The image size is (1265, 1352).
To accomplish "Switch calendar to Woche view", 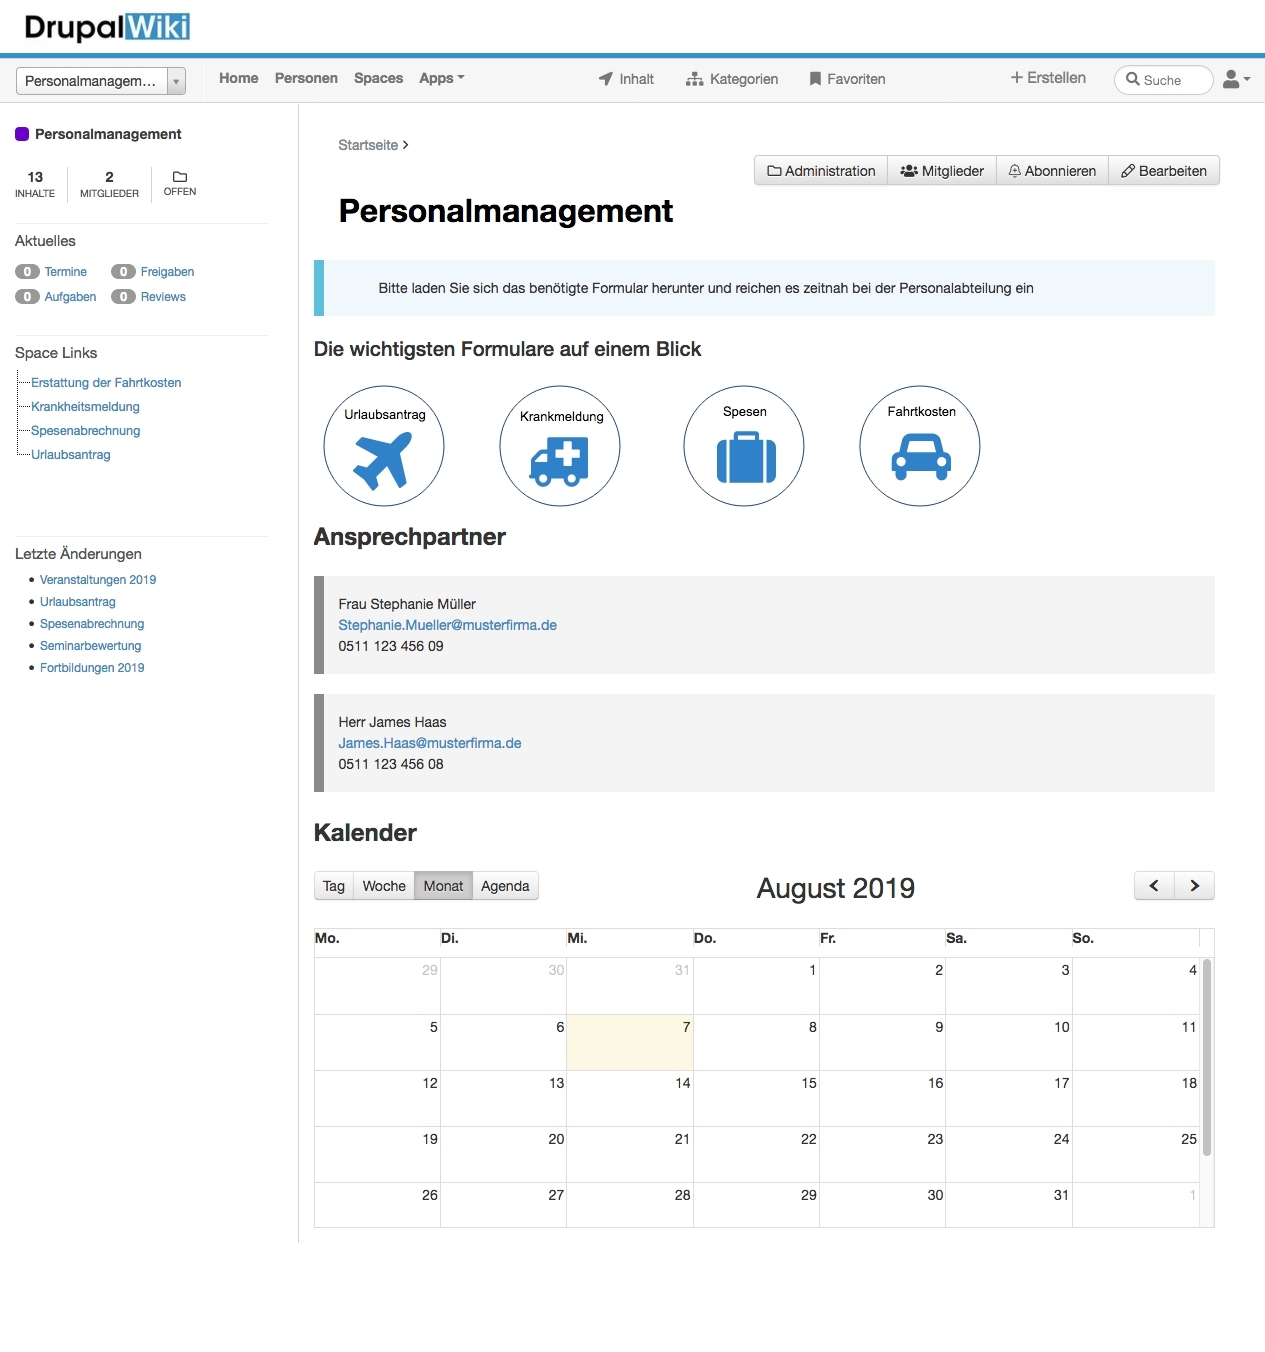I will pyautogui.click(x=384, y=886).
